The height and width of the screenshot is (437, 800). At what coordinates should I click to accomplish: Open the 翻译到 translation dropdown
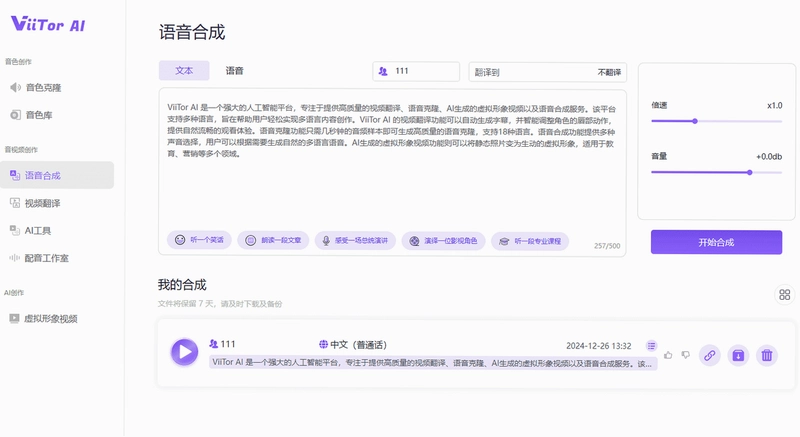click(547, 72)
